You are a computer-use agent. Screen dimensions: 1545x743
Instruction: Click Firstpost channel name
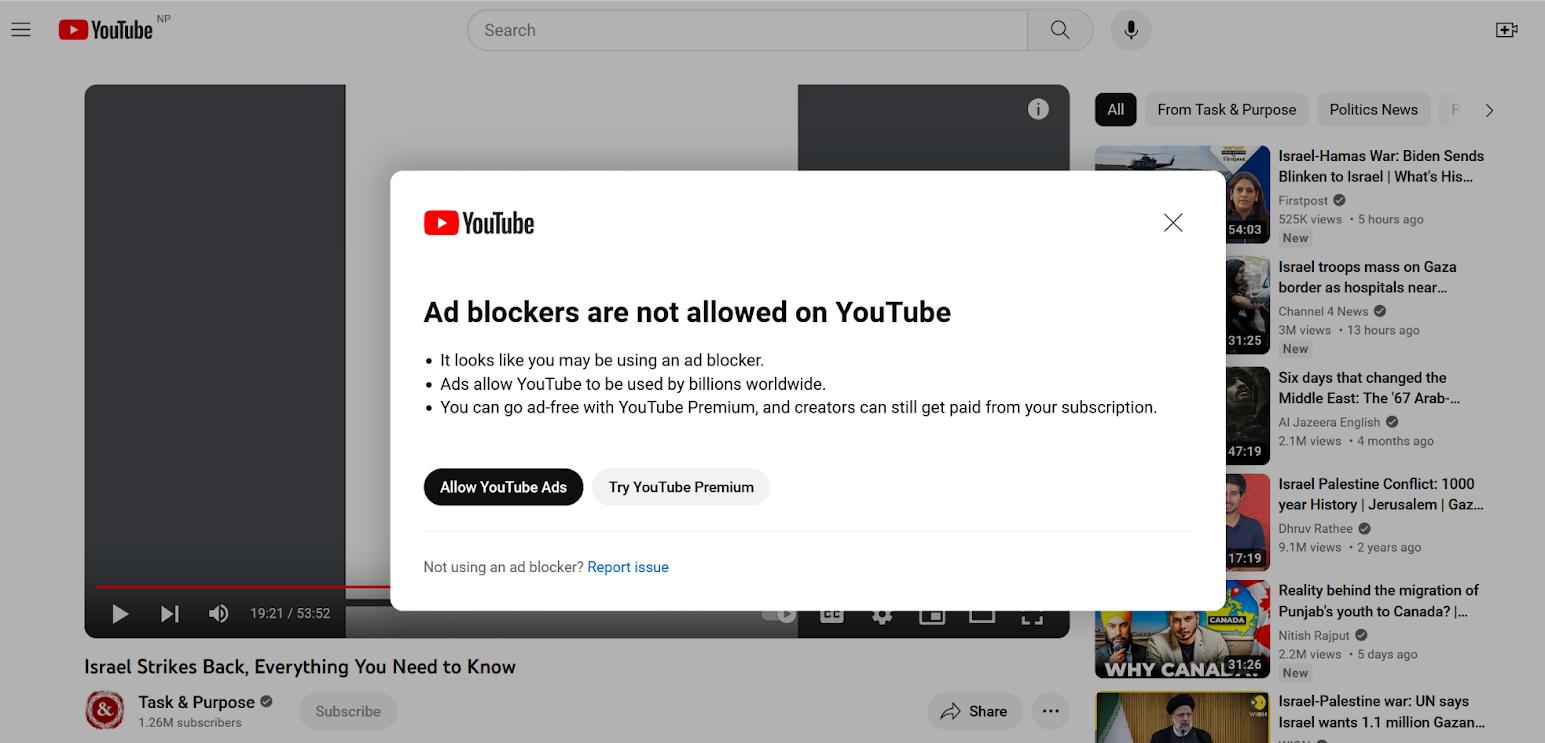[1303, 201]
